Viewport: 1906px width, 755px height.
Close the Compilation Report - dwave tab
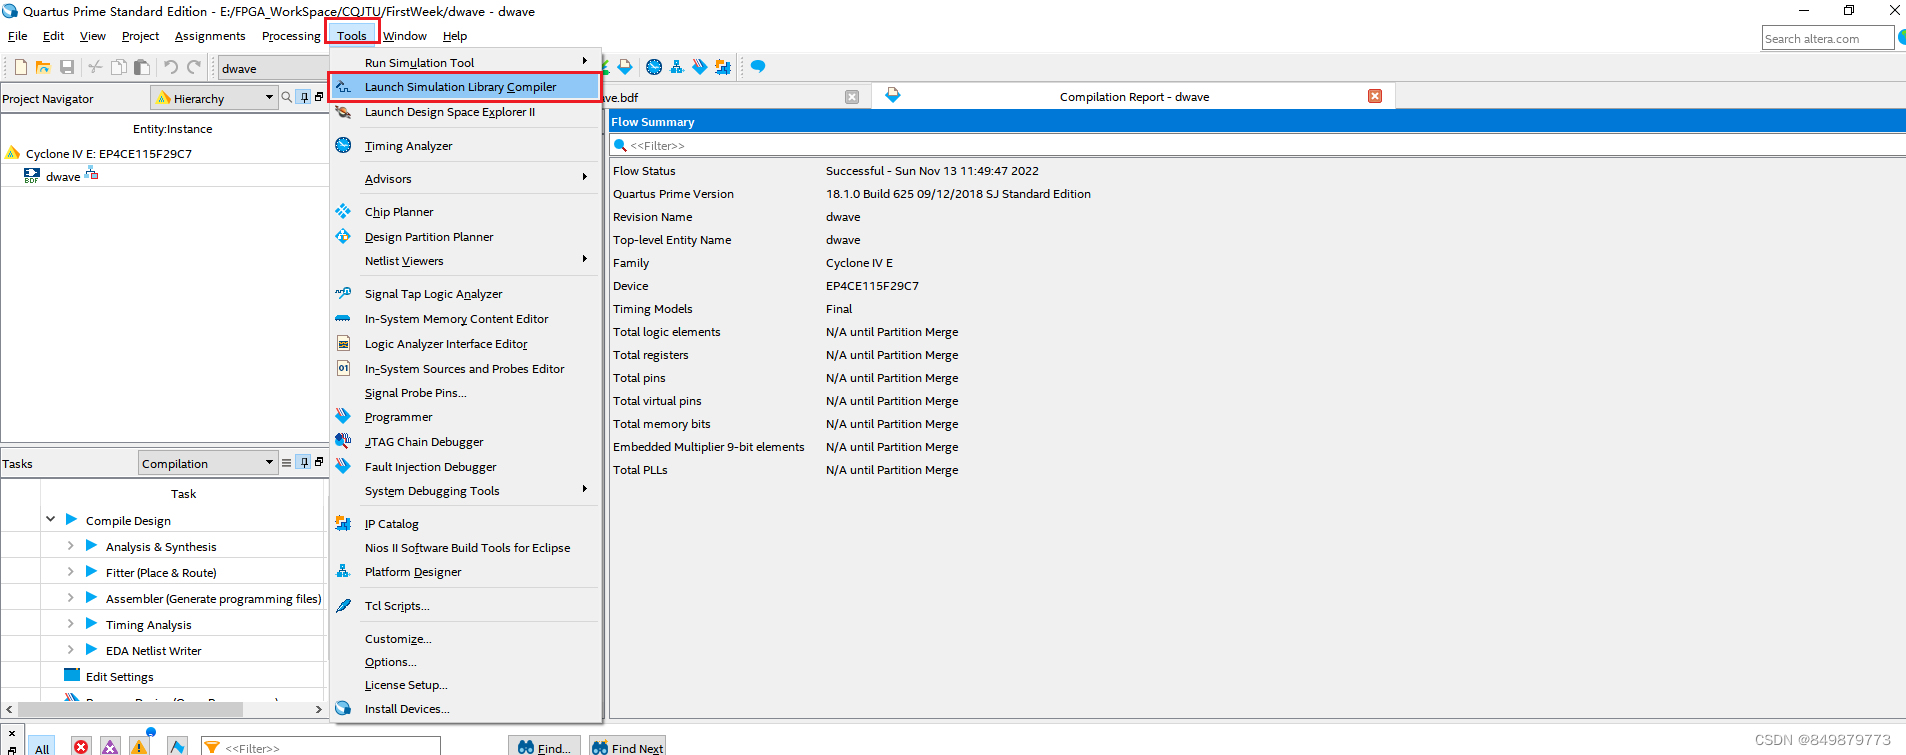[1375, 96]
